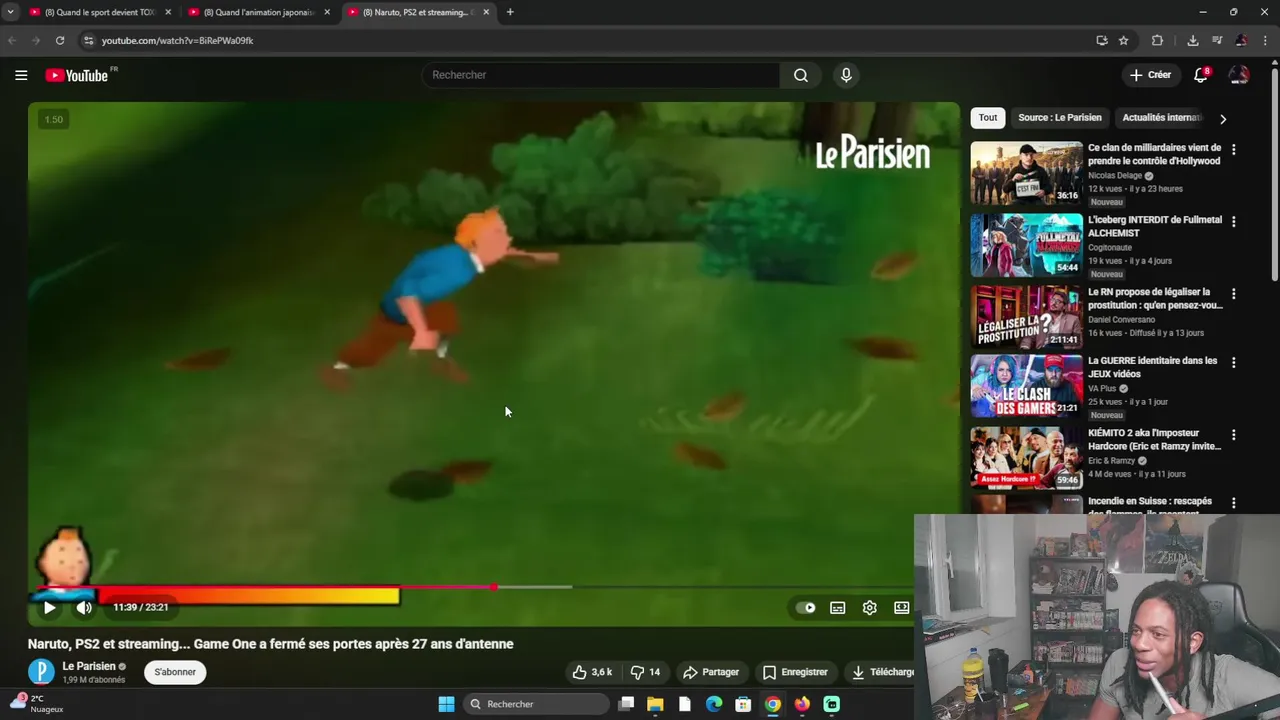
Task: Open the YouTube hamburger guide menu
Action: point(21,75)
